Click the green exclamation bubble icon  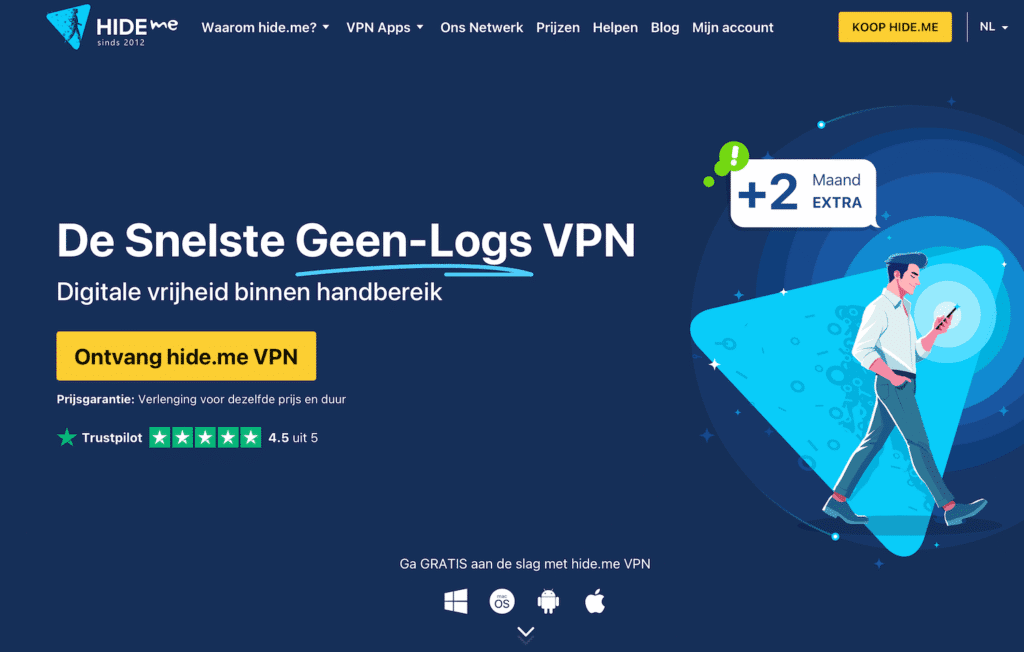click(x=728, y=160)
